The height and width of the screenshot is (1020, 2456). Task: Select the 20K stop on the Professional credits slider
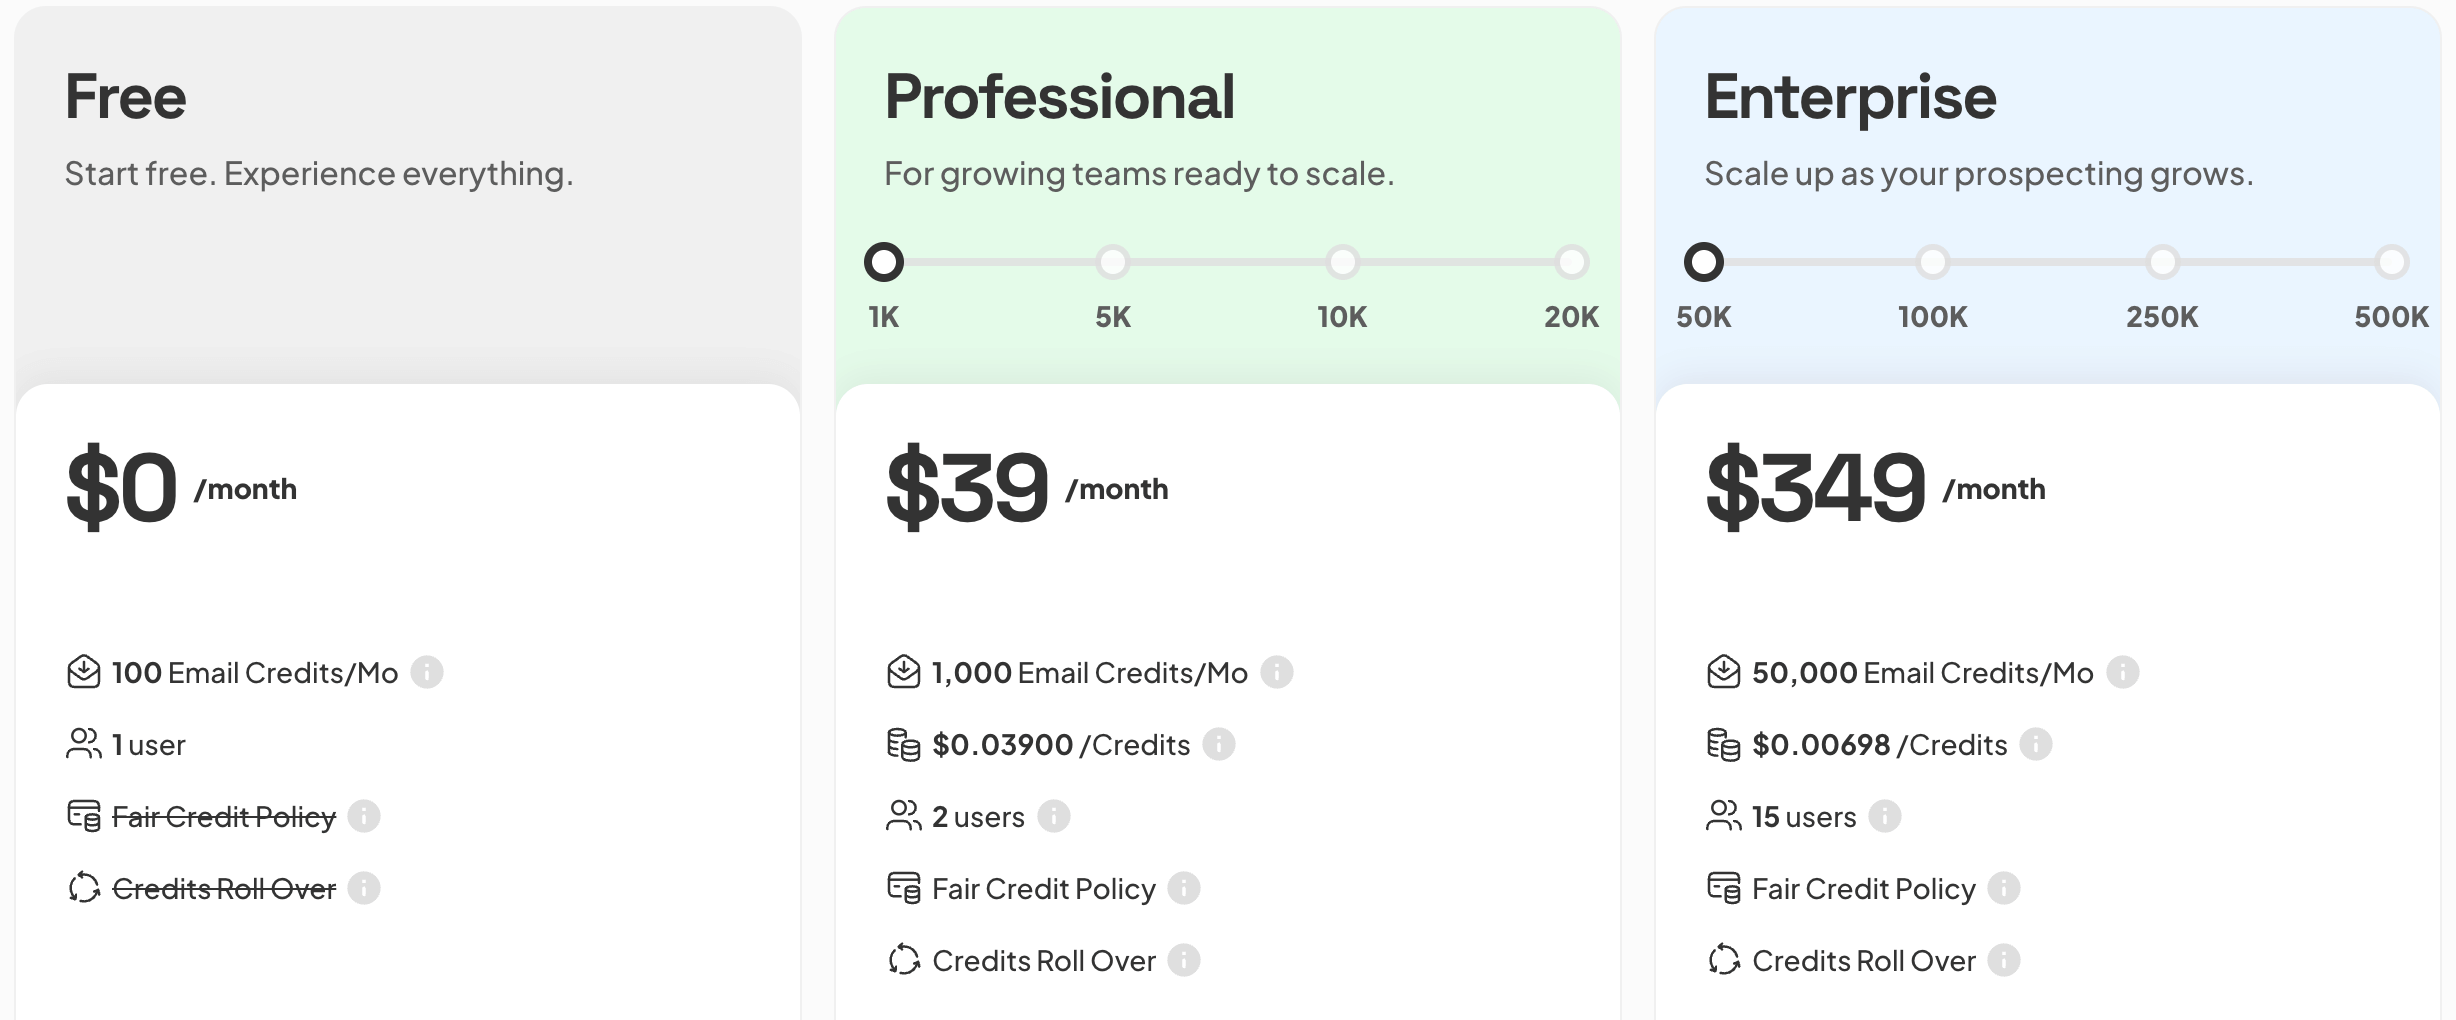[x=1570, y=261]
